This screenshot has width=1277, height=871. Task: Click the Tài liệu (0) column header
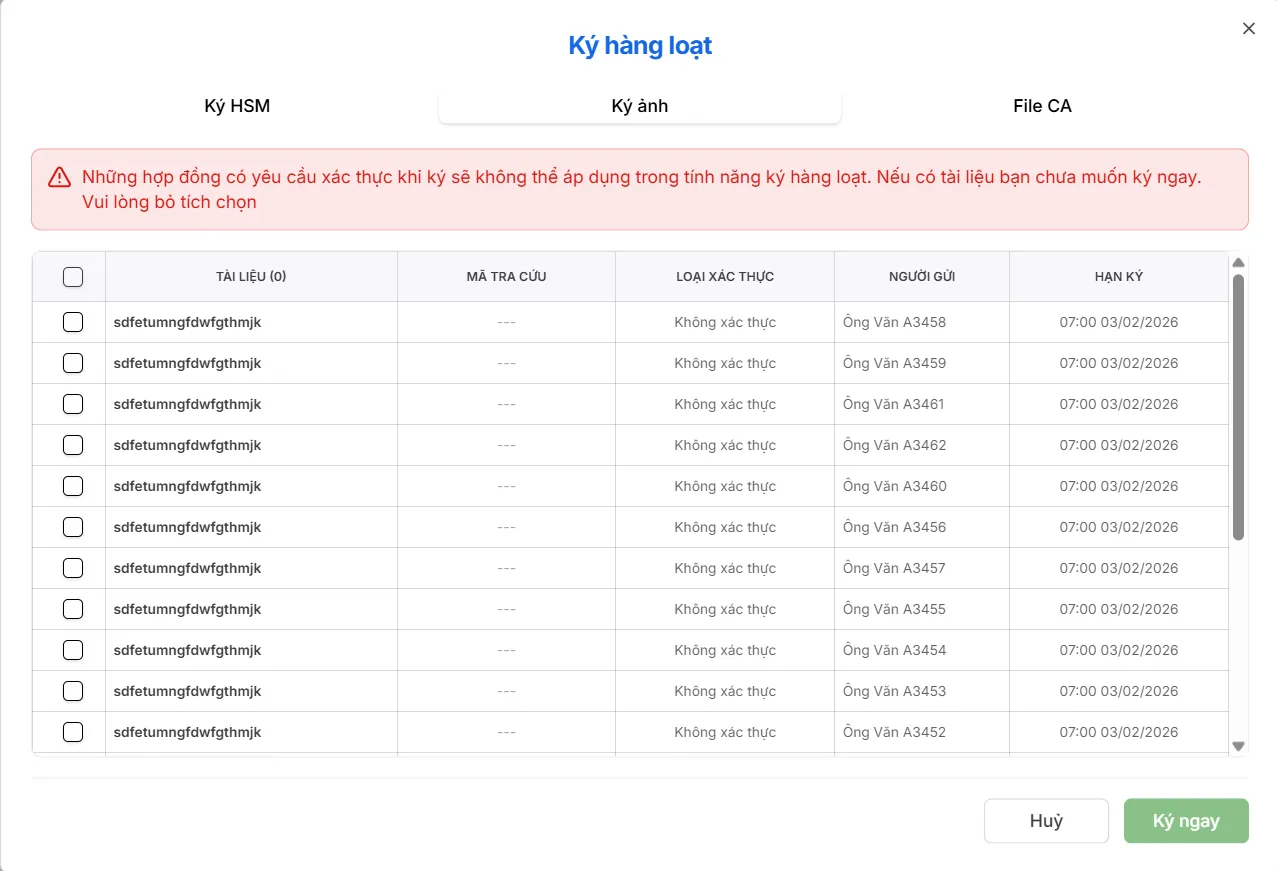pyautogui.click(x=251, y=277)
